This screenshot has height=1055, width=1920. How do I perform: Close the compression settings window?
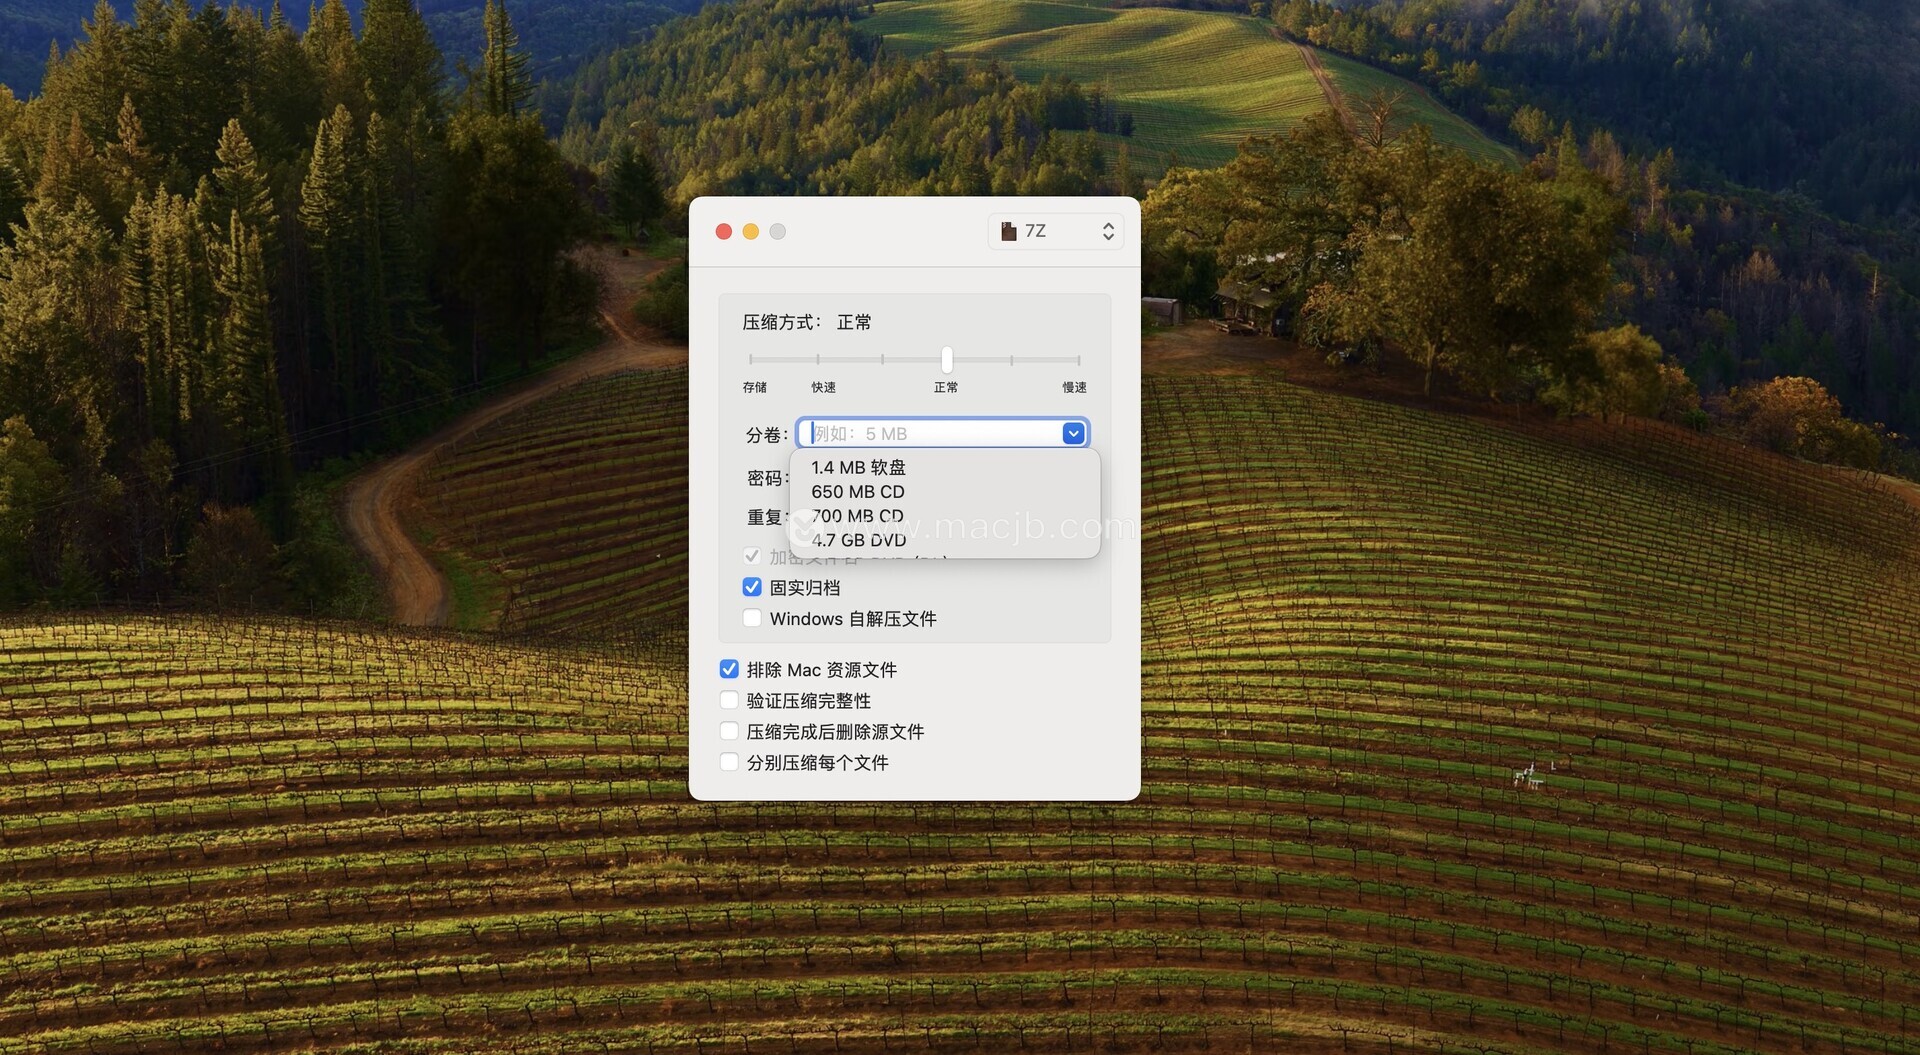pos(724,231)
